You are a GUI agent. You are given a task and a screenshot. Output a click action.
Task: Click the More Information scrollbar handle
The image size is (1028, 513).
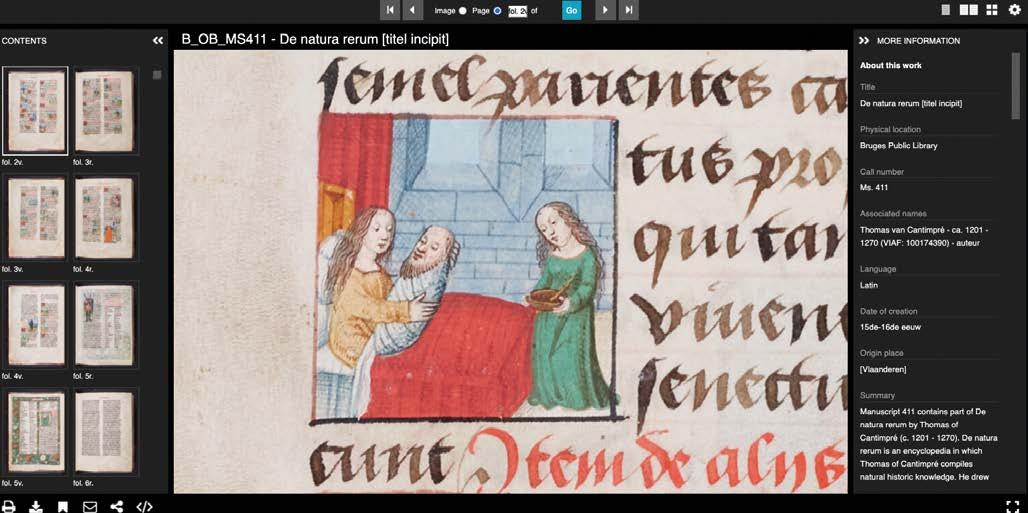click(1016, 86)
